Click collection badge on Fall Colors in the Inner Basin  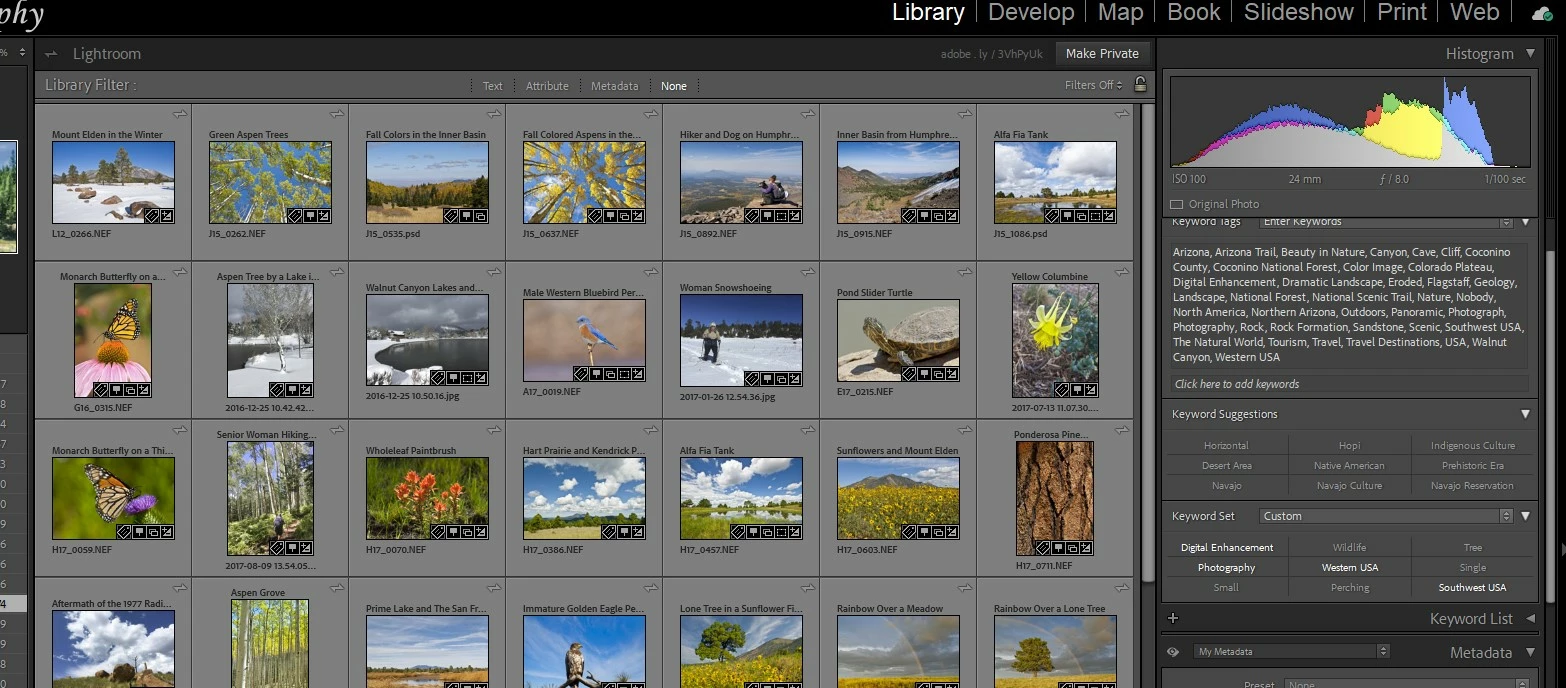(x=480, y=216)
